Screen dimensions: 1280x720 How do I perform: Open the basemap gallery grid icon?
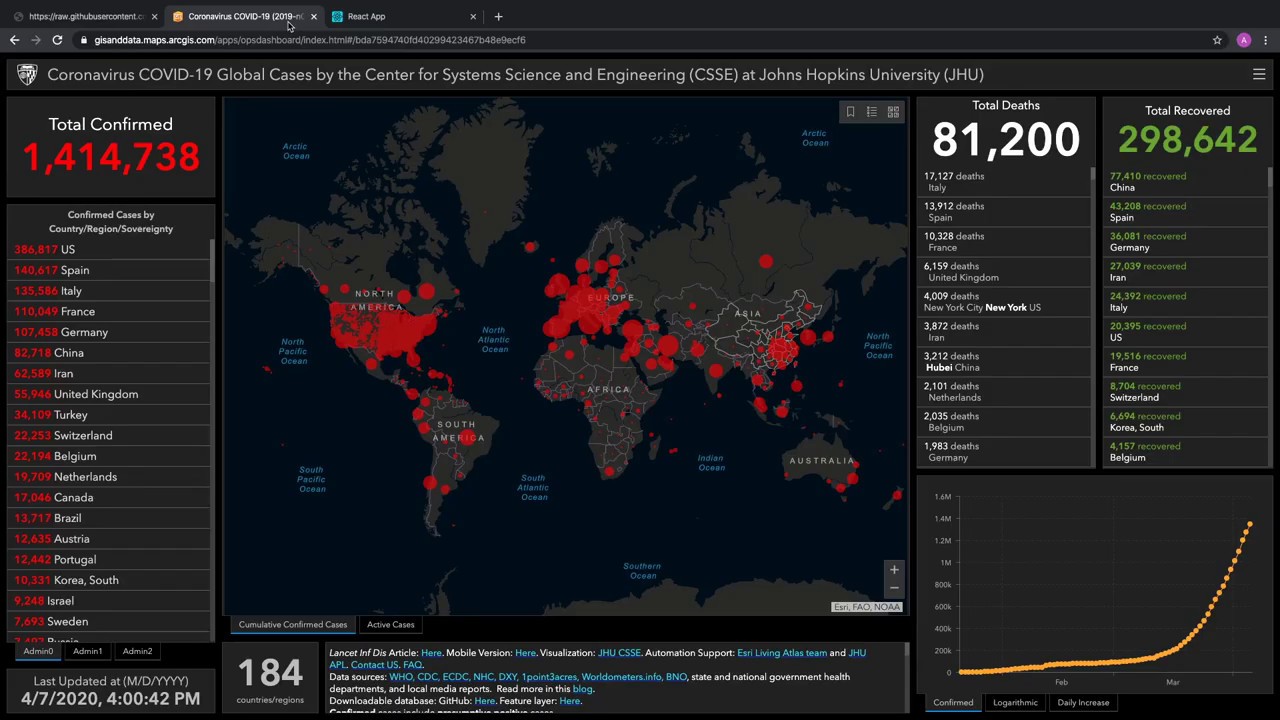(x=893, y=112)
